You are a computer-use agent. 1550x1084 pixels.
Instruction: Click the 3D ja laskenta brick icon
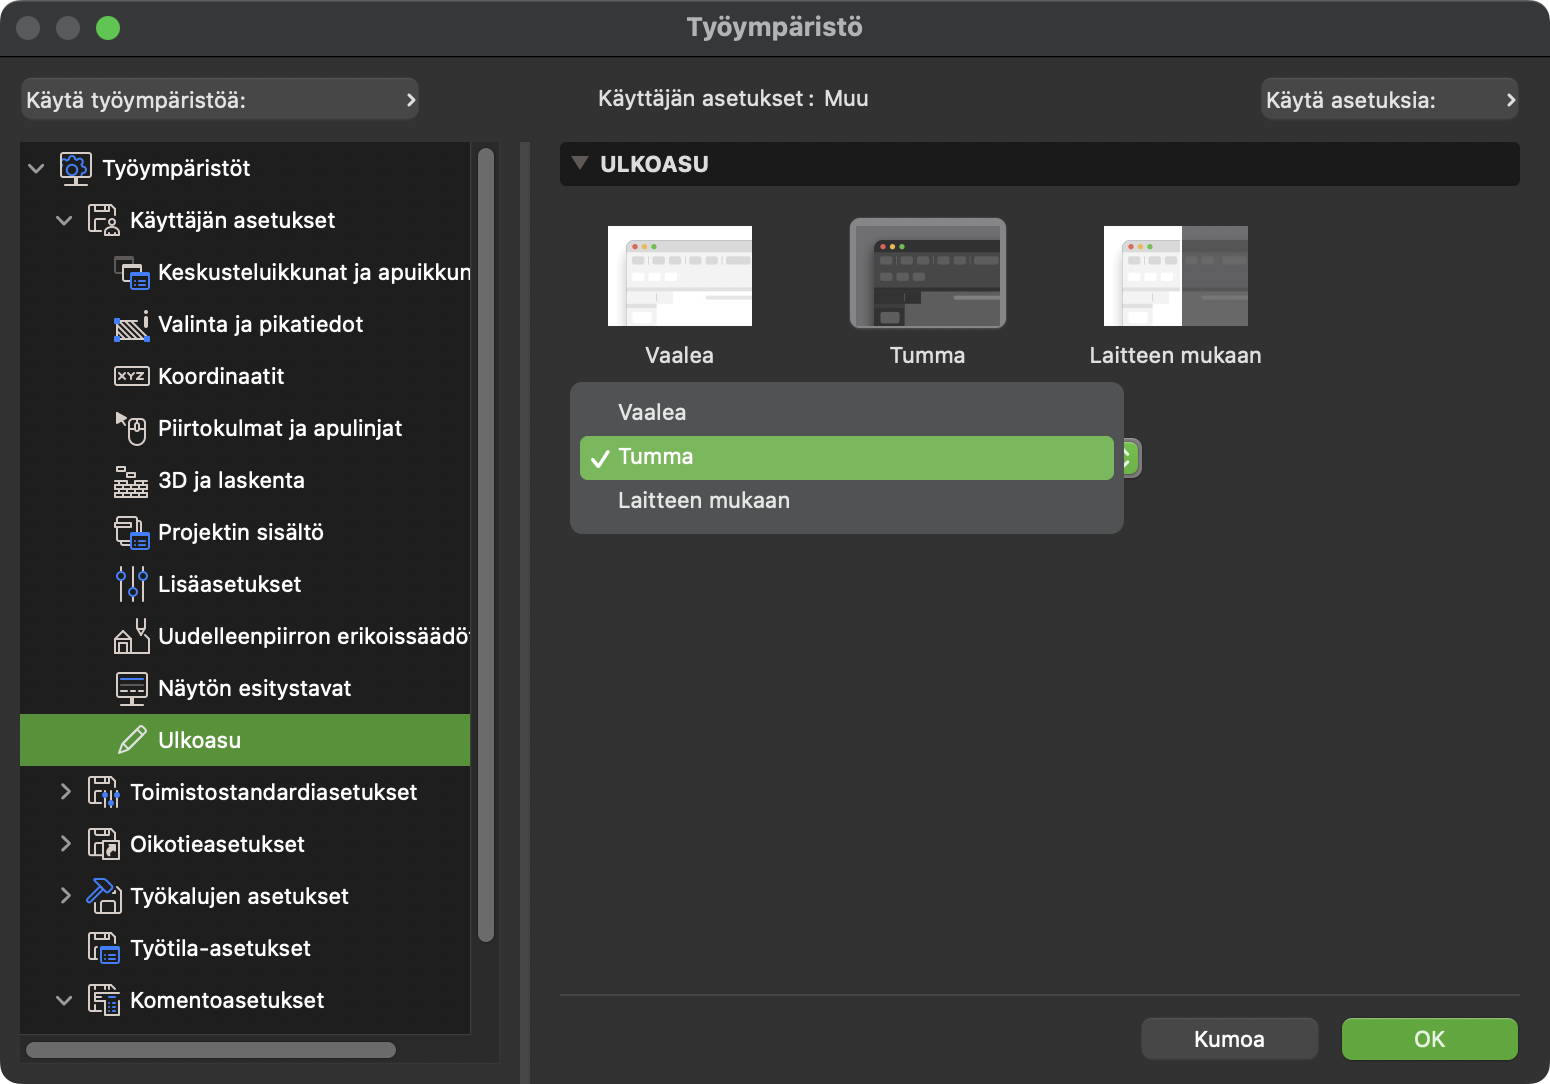point(131,481)
